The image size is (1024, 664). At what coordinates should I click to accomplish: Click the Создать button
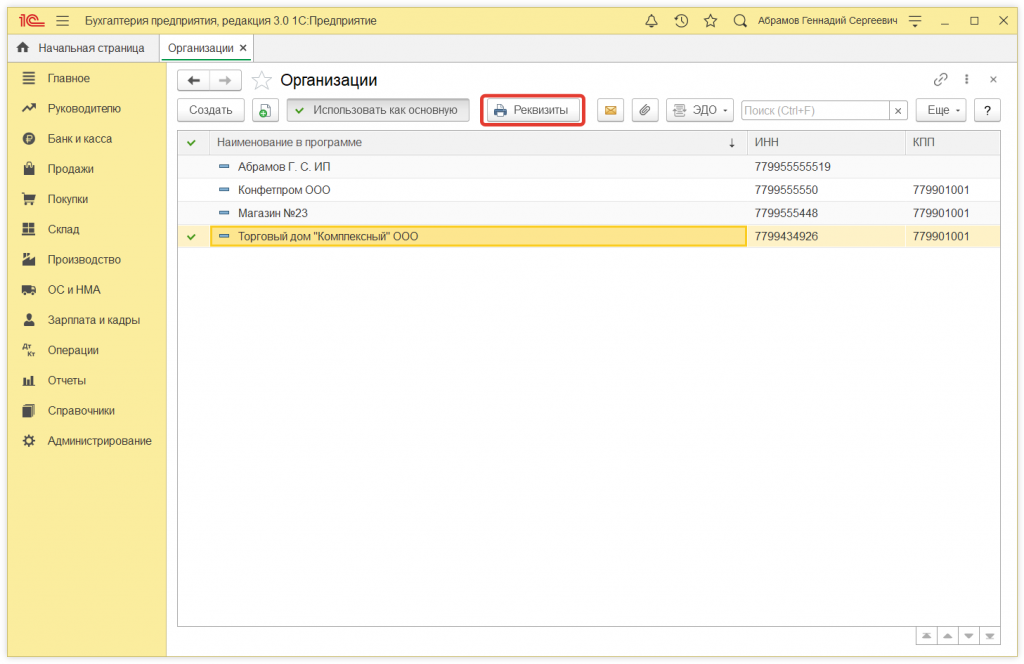pos(211,110)
